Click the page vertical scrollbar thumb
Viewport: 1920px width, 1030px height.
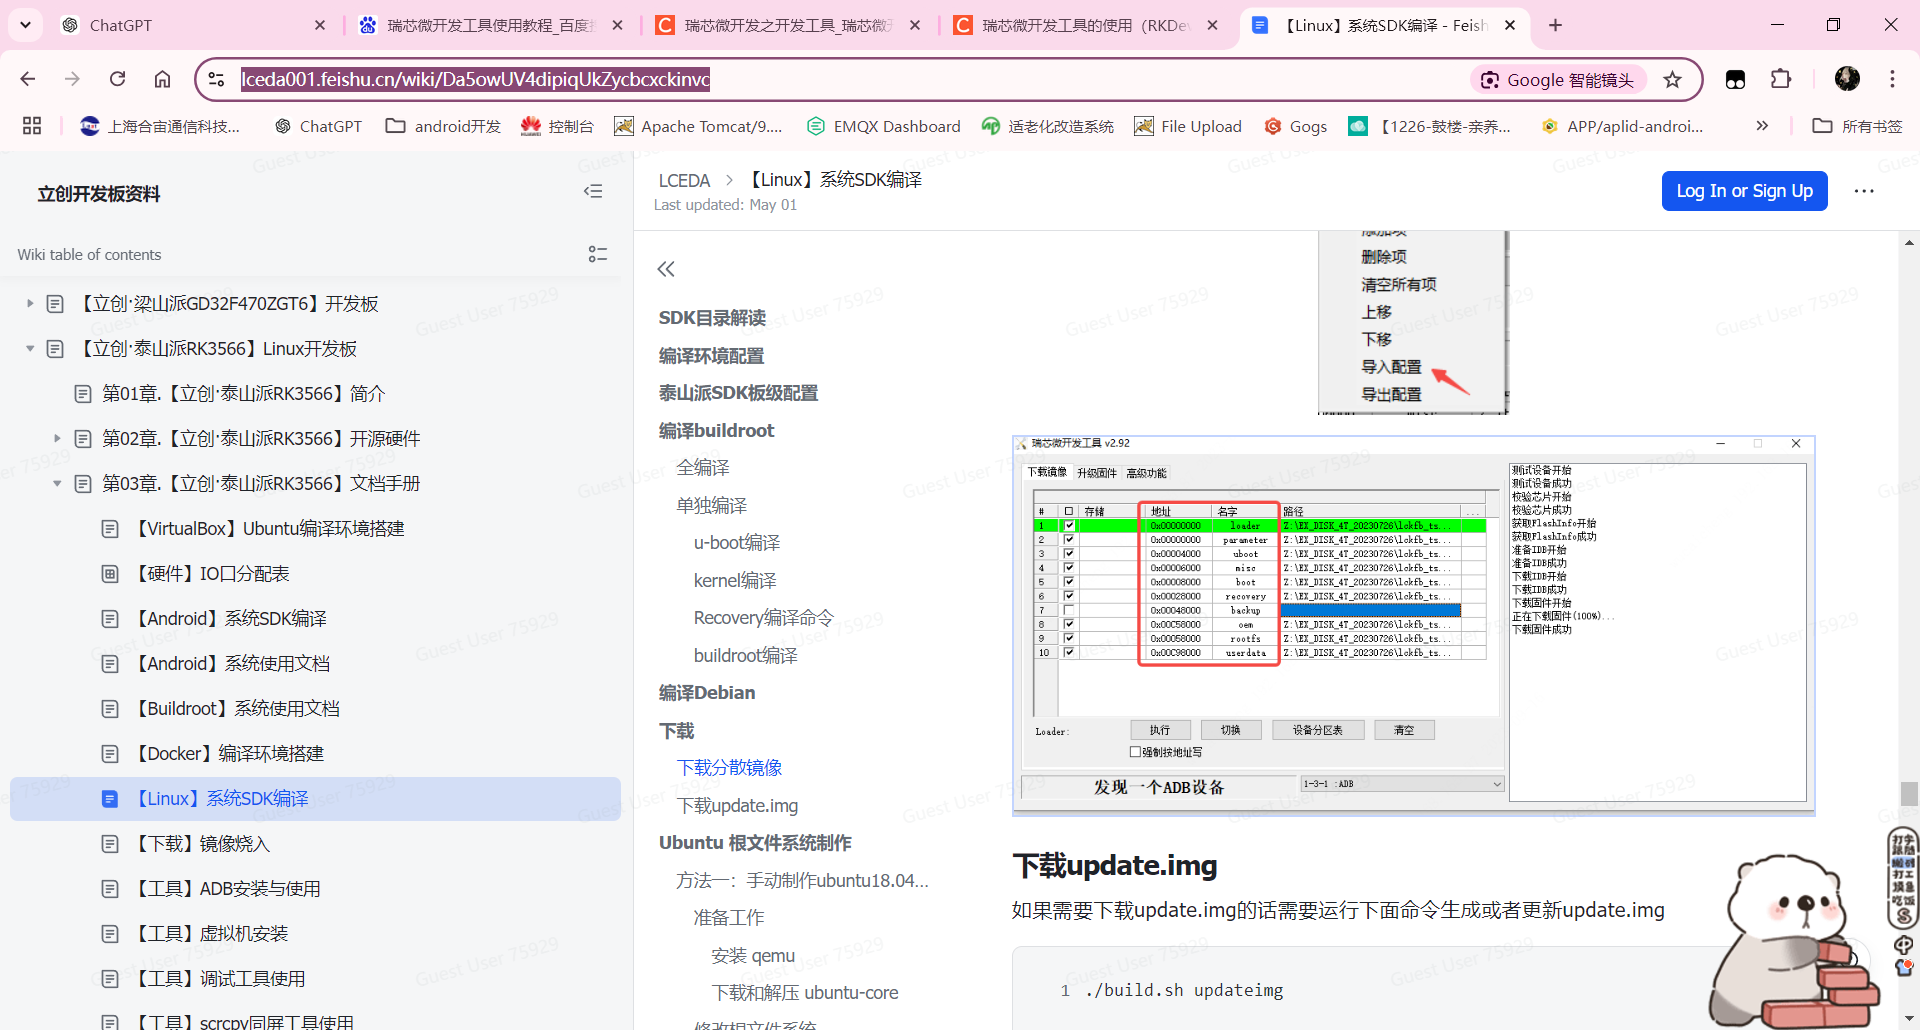coord(1909,793)
